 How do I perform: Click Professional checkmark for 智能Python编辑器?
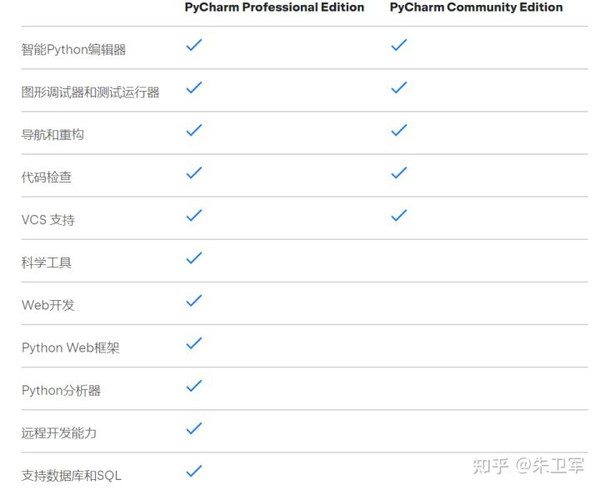[194, 45]
